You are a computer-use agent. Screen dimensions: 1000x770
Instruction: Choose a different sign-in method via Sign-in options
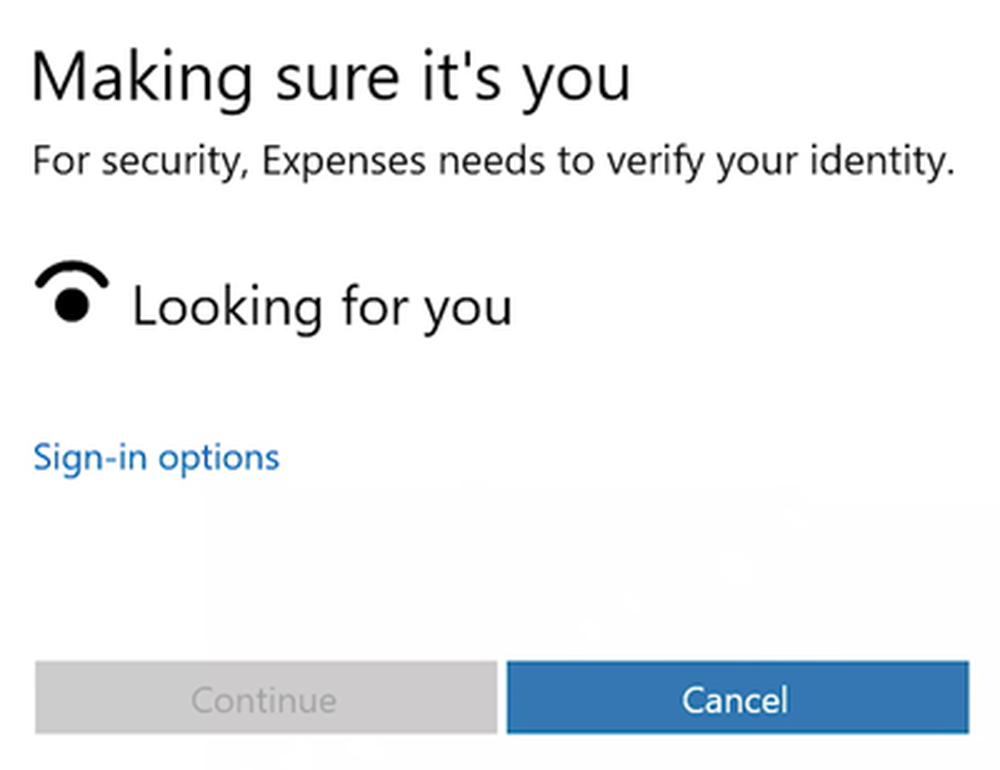tap(156, 458)
